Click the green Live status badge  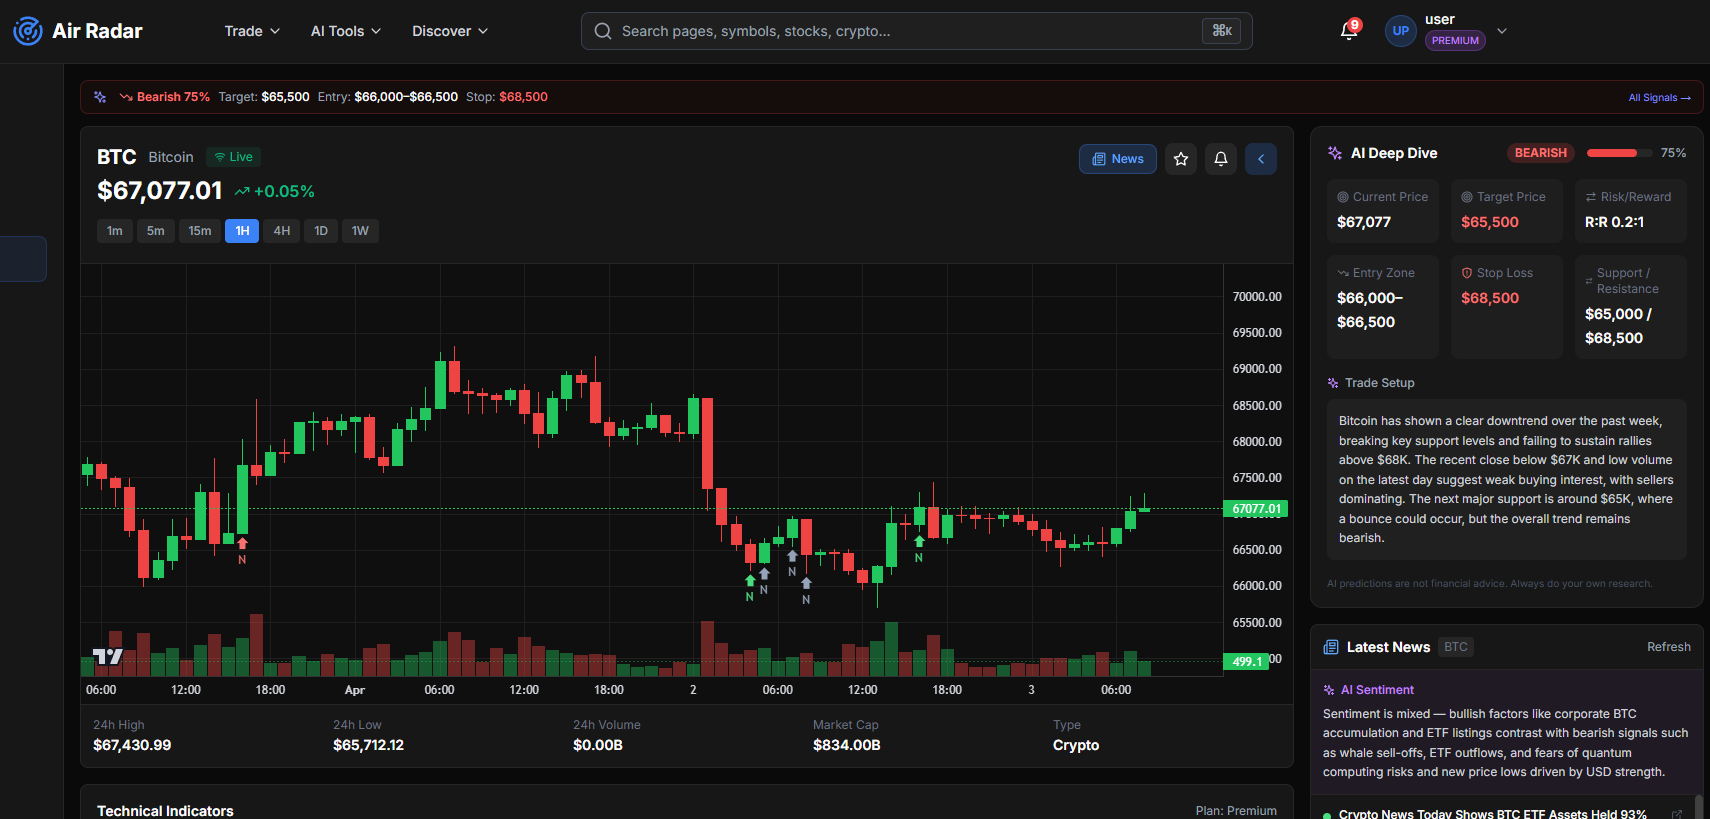(x=233, y=157)
